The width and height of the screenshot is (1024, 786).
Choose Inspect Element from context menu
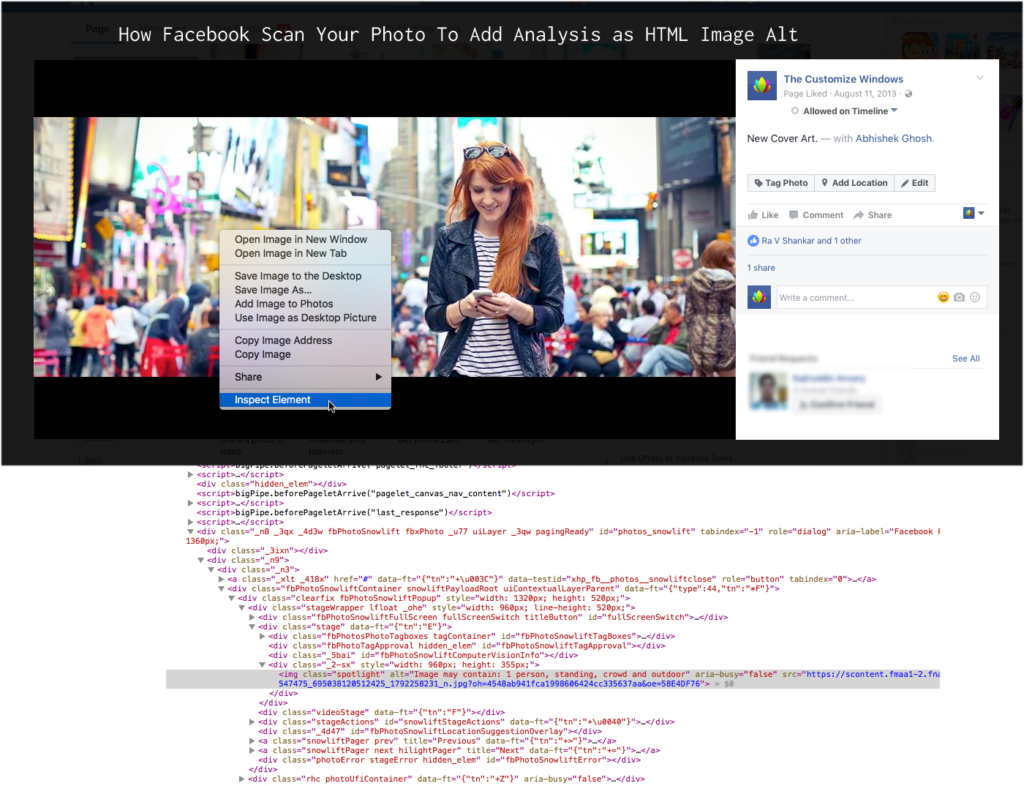(272, 400)
